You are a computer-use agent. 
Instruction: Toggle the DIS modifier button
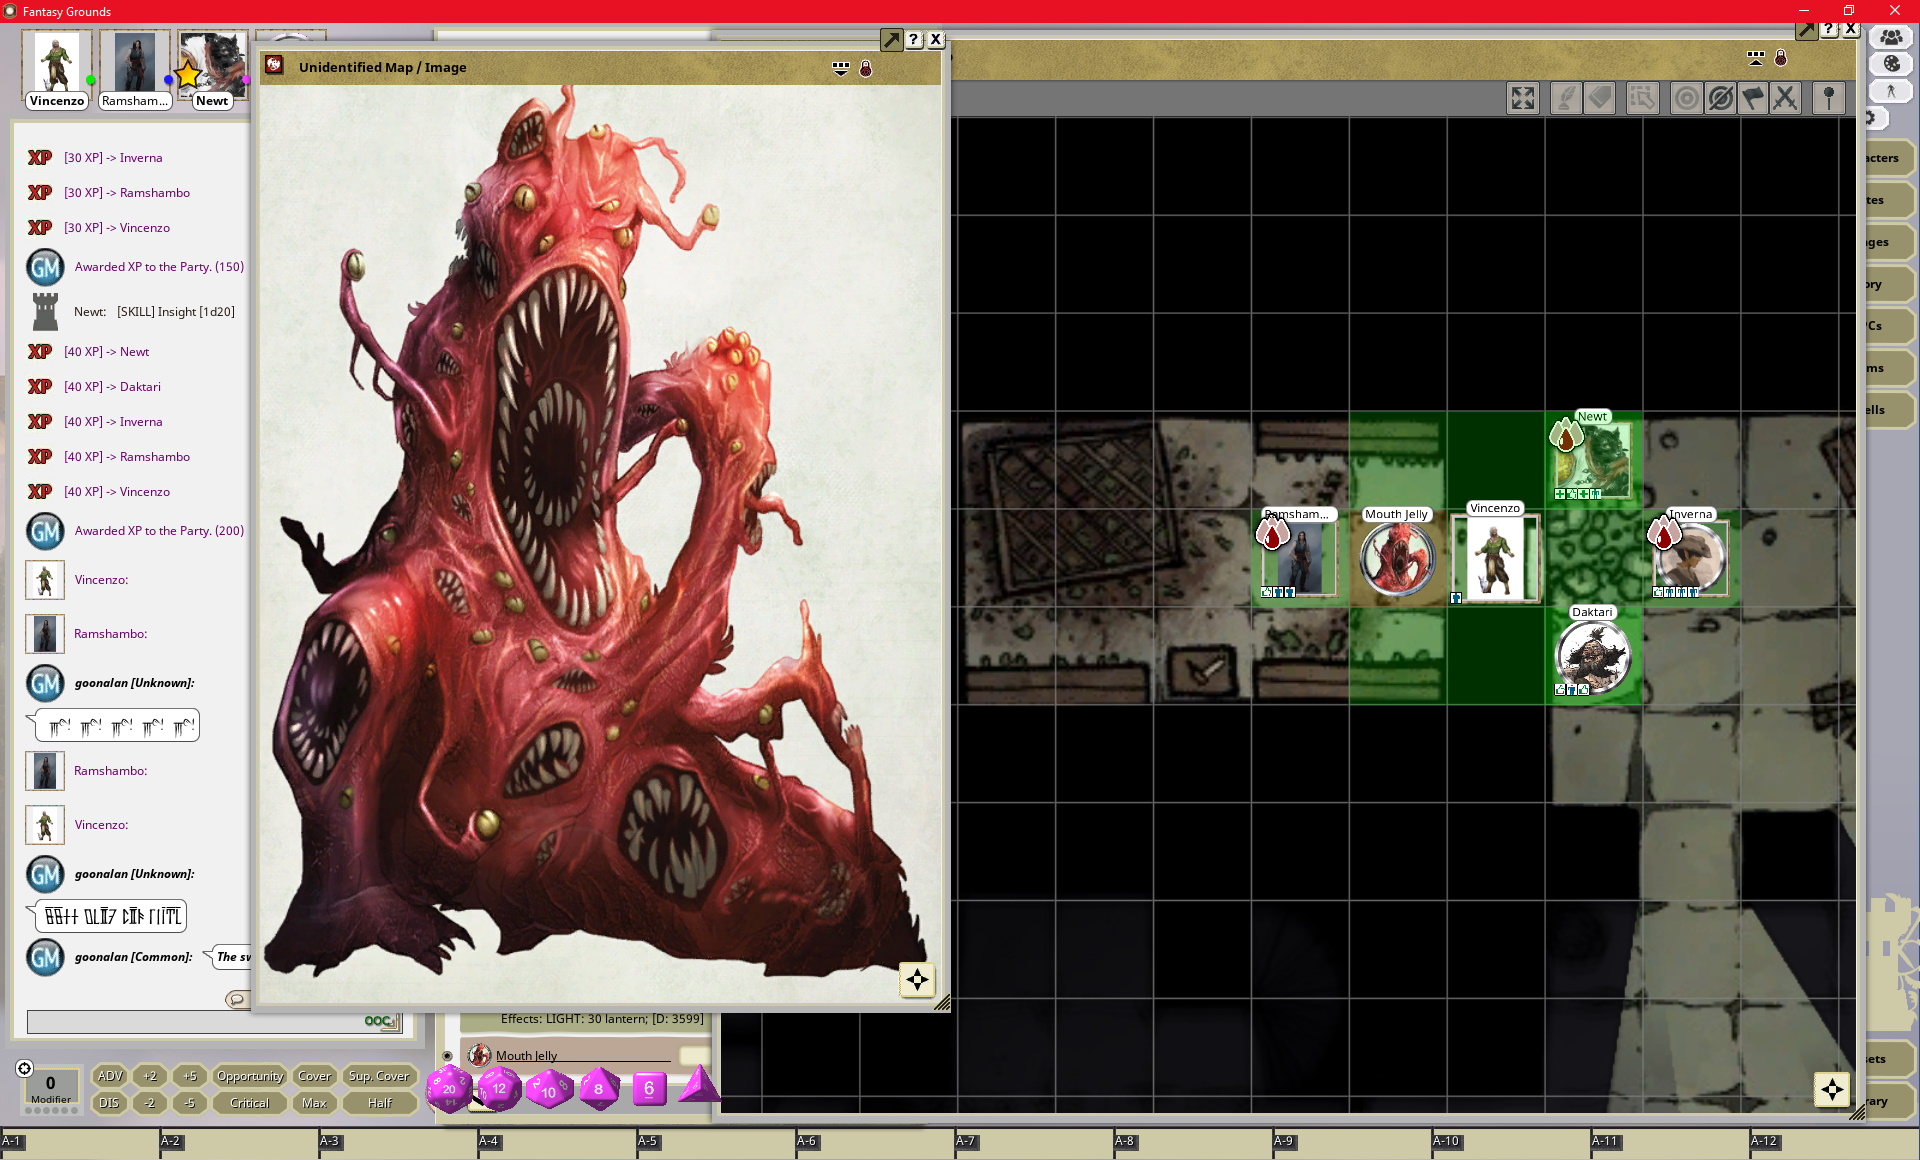pyautogui.click(x=110, y=1103)
